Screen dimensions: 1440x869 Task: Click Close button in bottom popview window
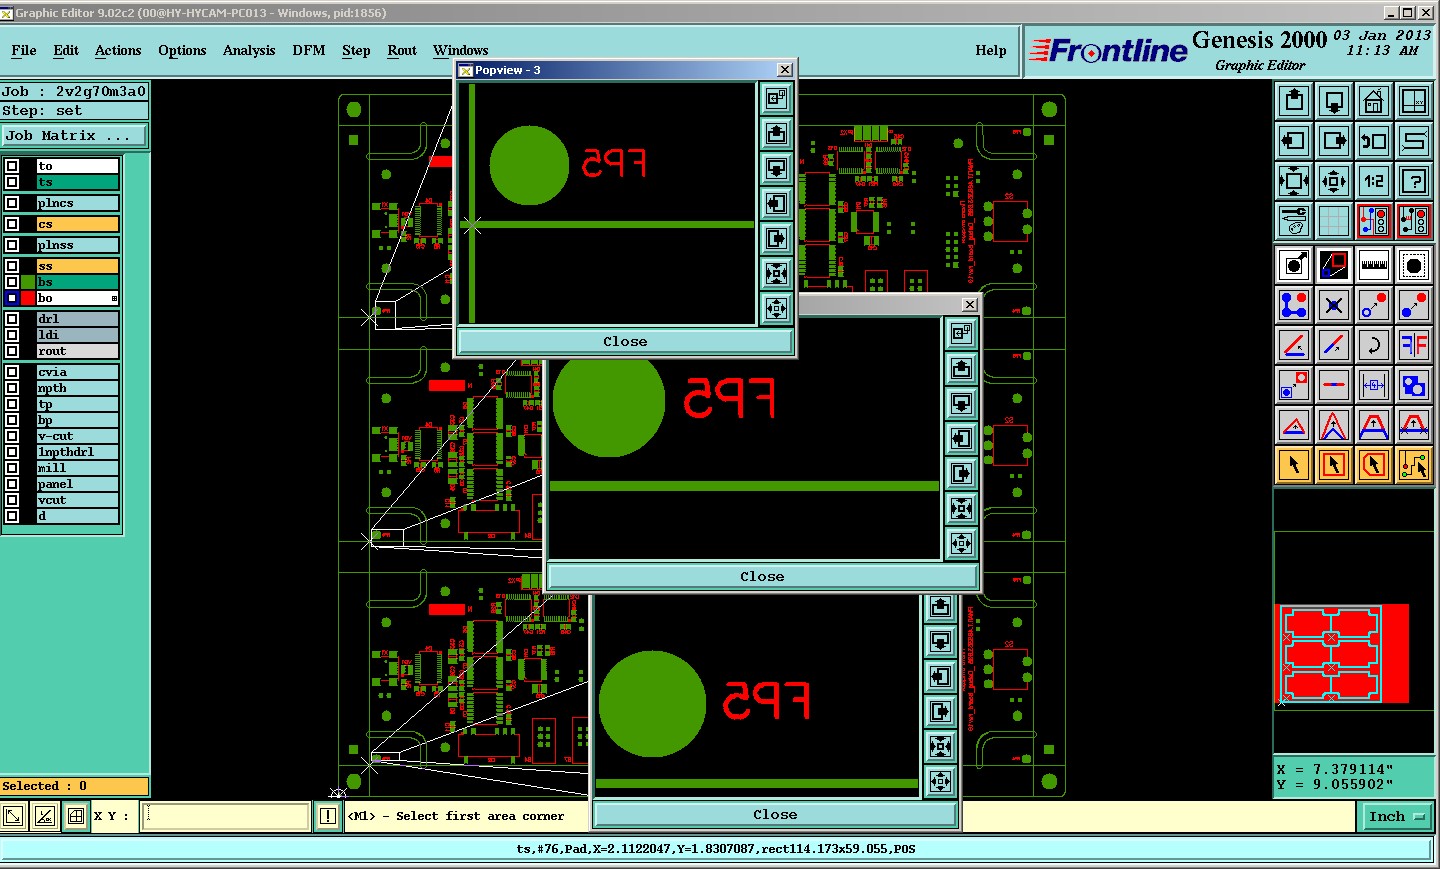tap(775, 814)
